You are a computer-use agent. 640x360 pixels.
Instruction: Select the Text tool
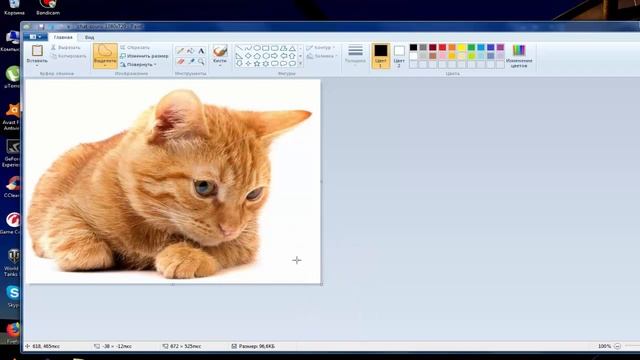tap(201, 51)
